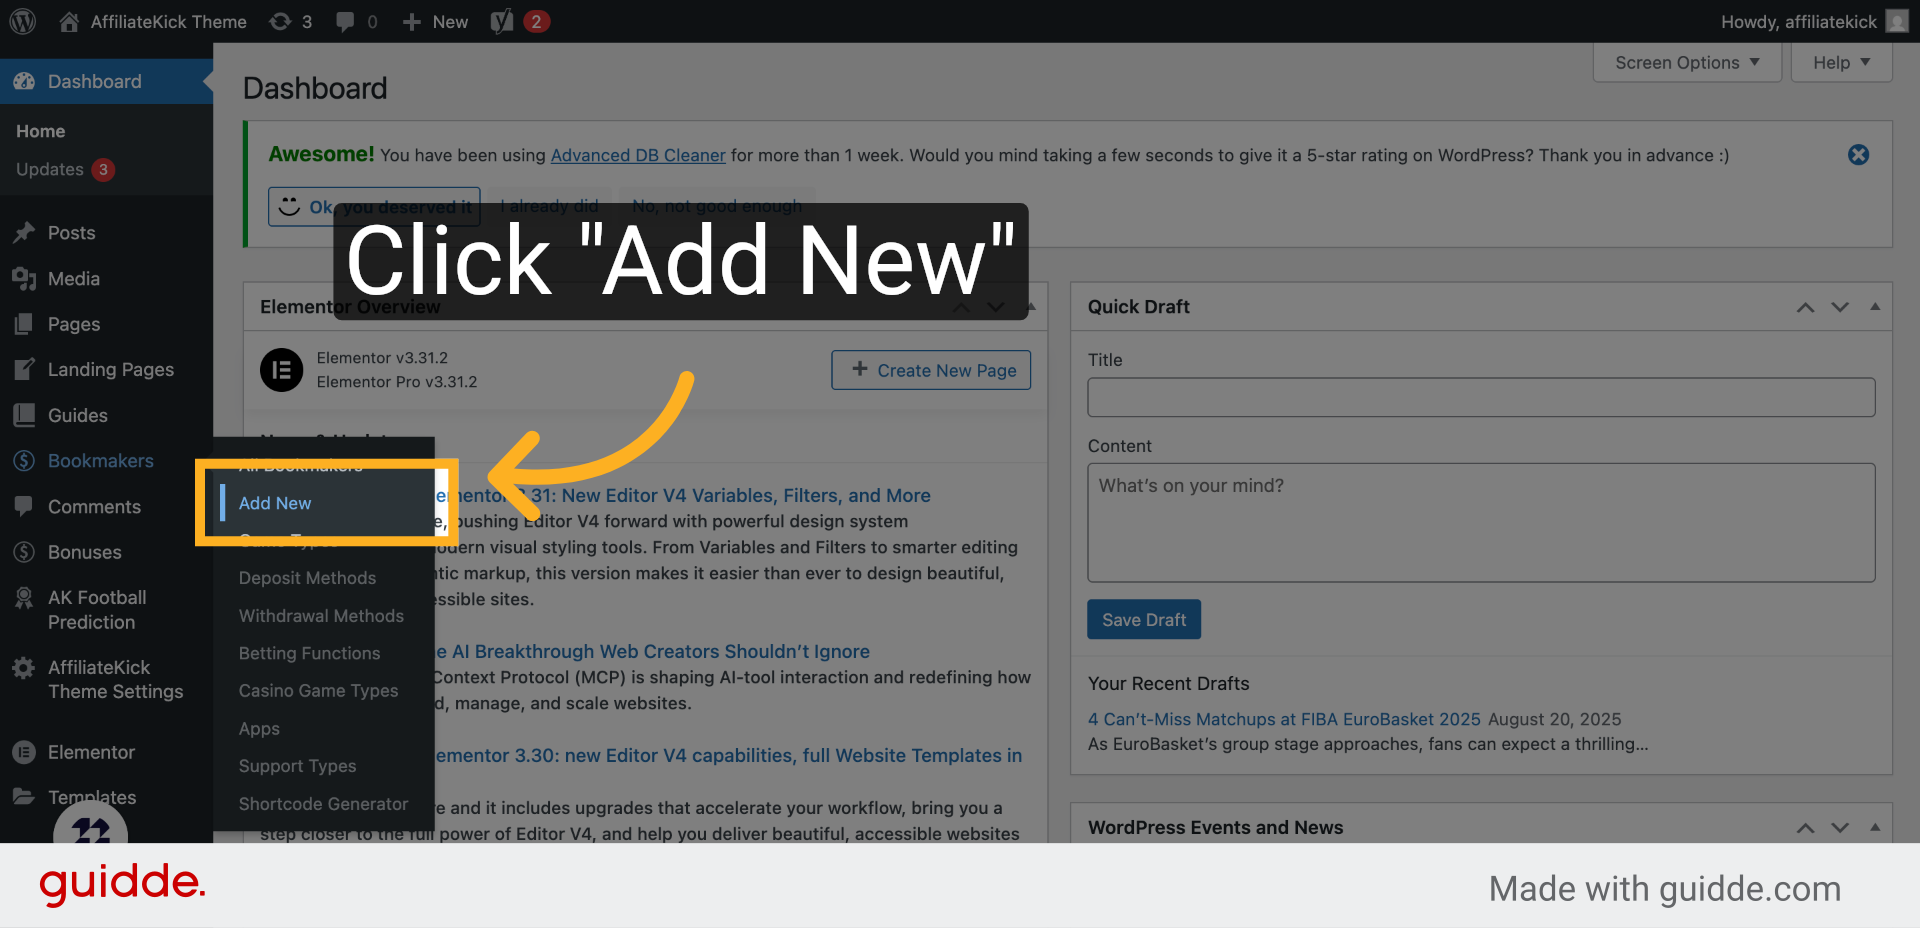Open the AI Breakthrough article link

click(x=653, y=651)
